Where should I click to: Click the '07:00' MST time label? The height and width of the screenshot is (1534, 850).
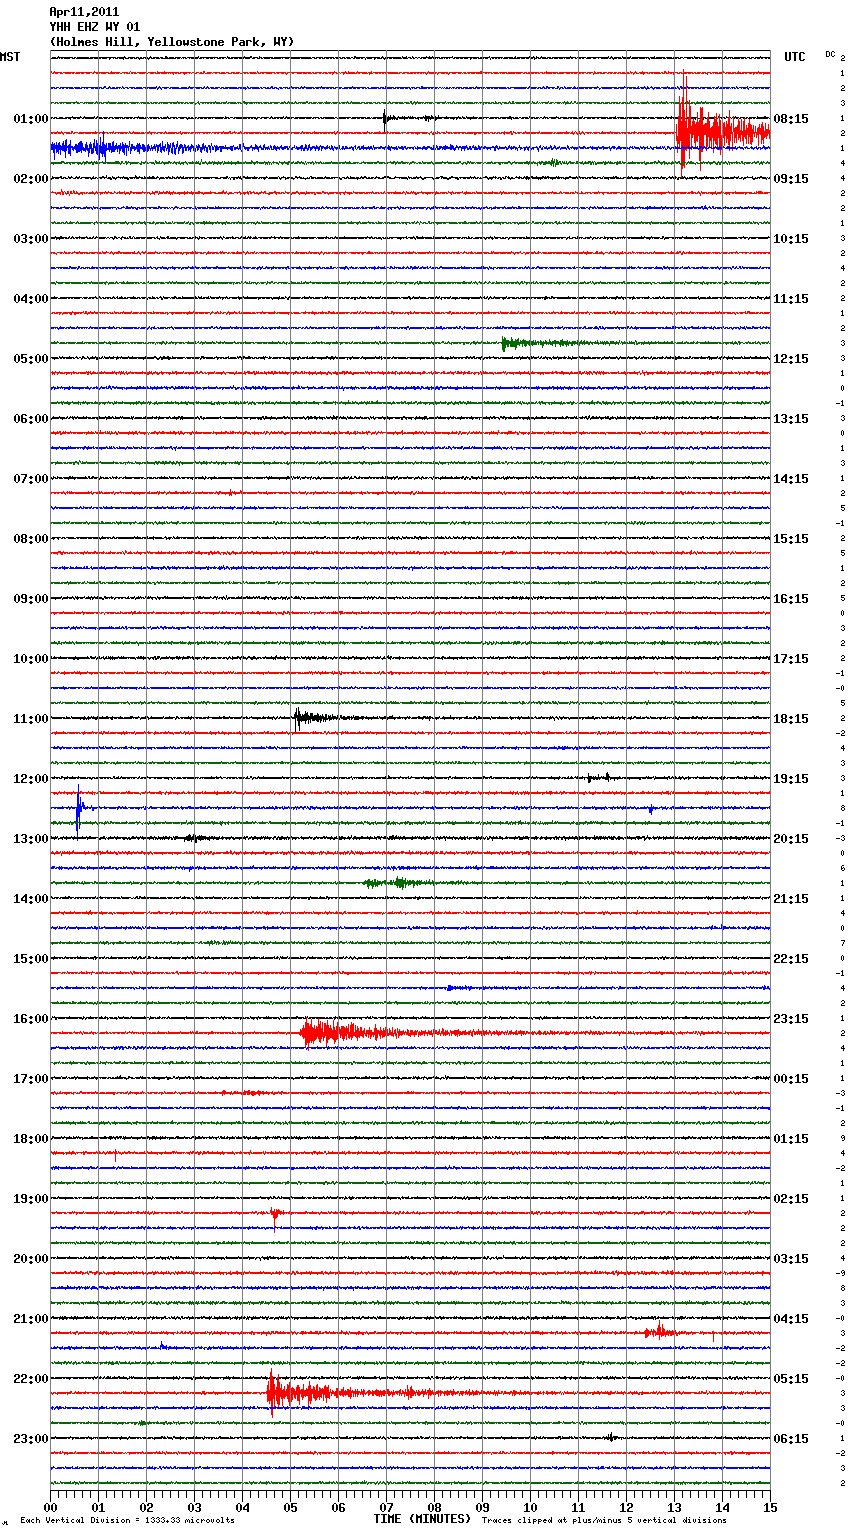(31, 479)
